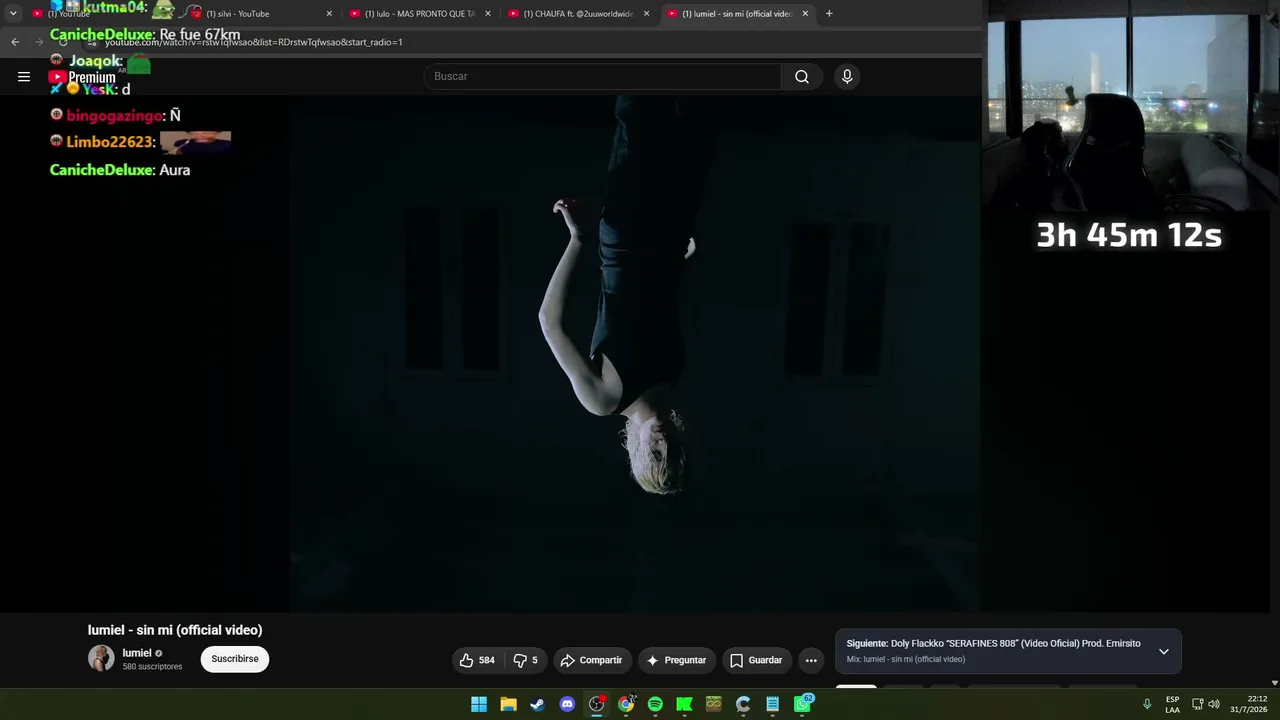Open File Explorer from the taskbar

coord(508,704)
